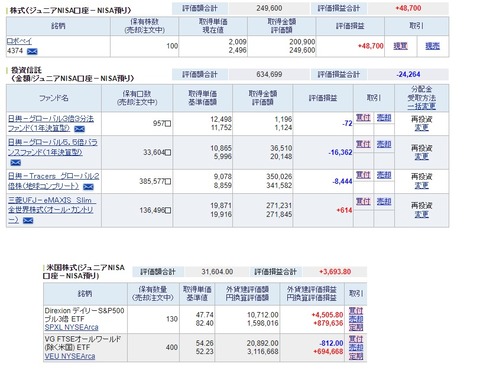Open the mail icon for eMAXIS Slim 全世界株式
Viewport: 480px width, 380px height.
[28, 221]
